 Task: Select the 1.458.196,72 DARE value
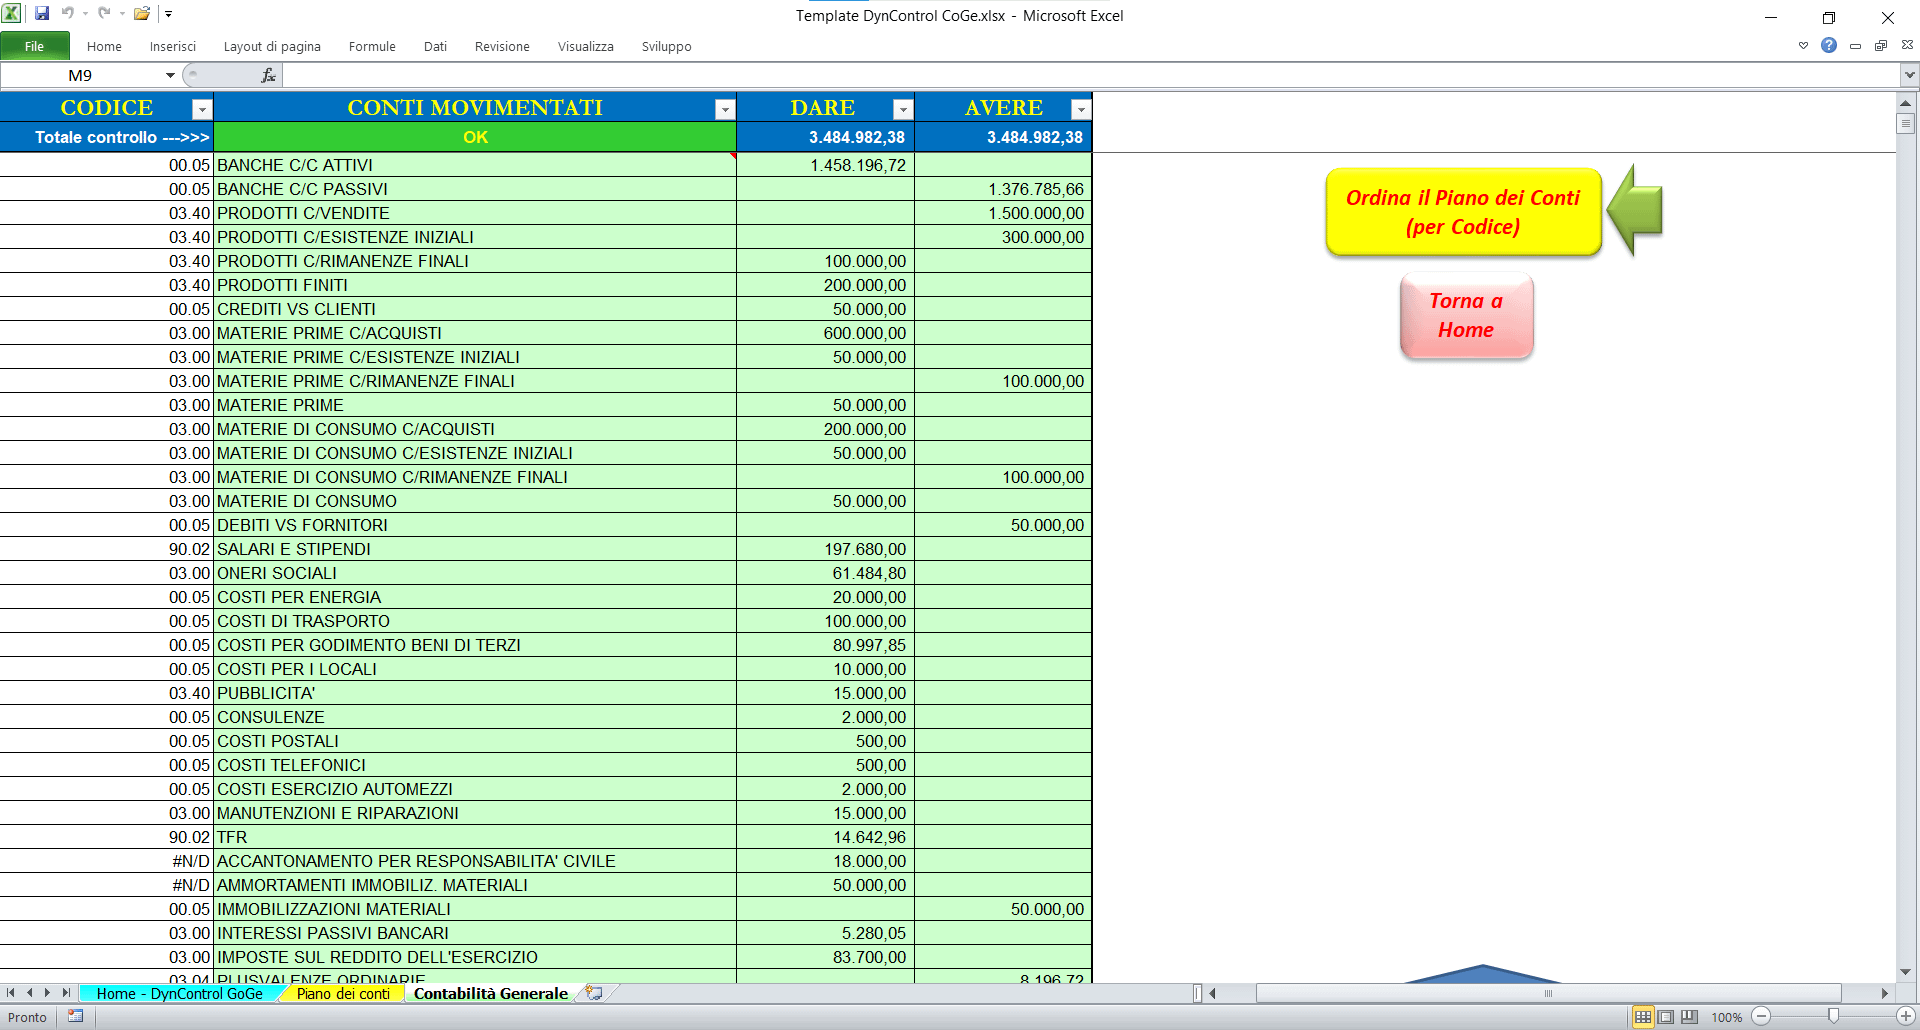[825, 165]
